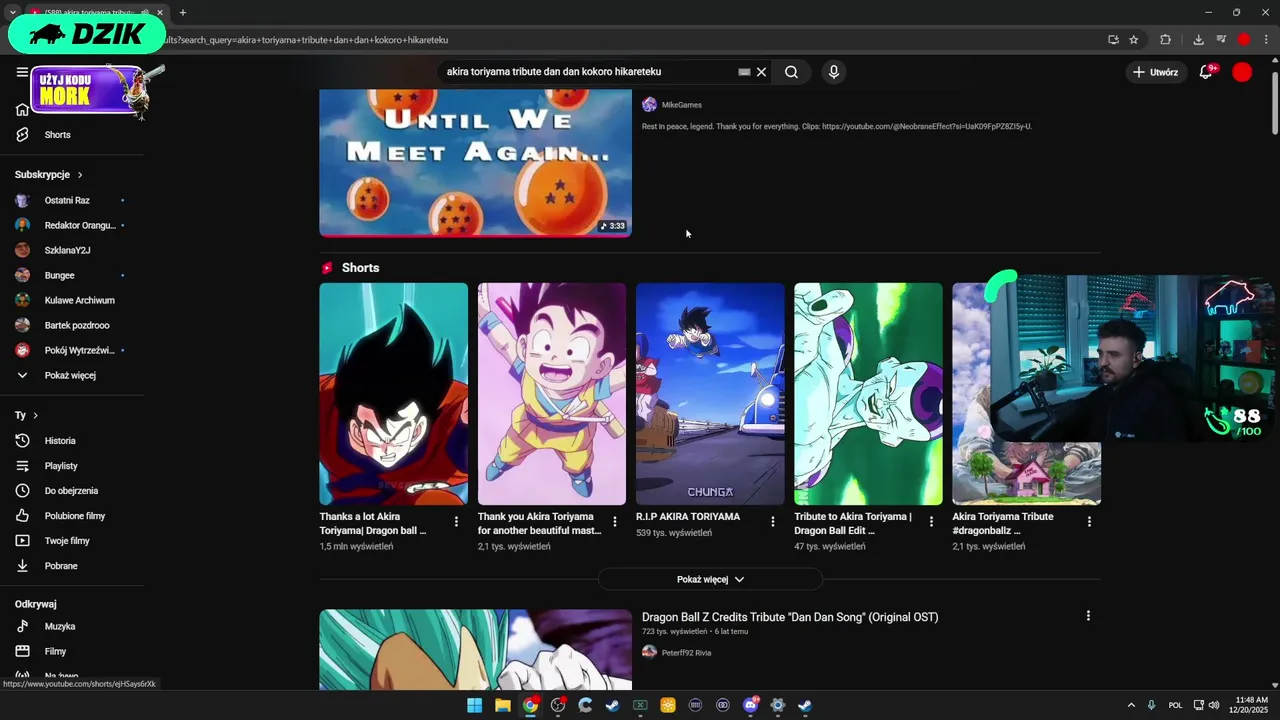Open the YouTube hamburger guide menu
Image resolution: width=1280 pixels, height=720 pixels.
[x=22, y=72]
